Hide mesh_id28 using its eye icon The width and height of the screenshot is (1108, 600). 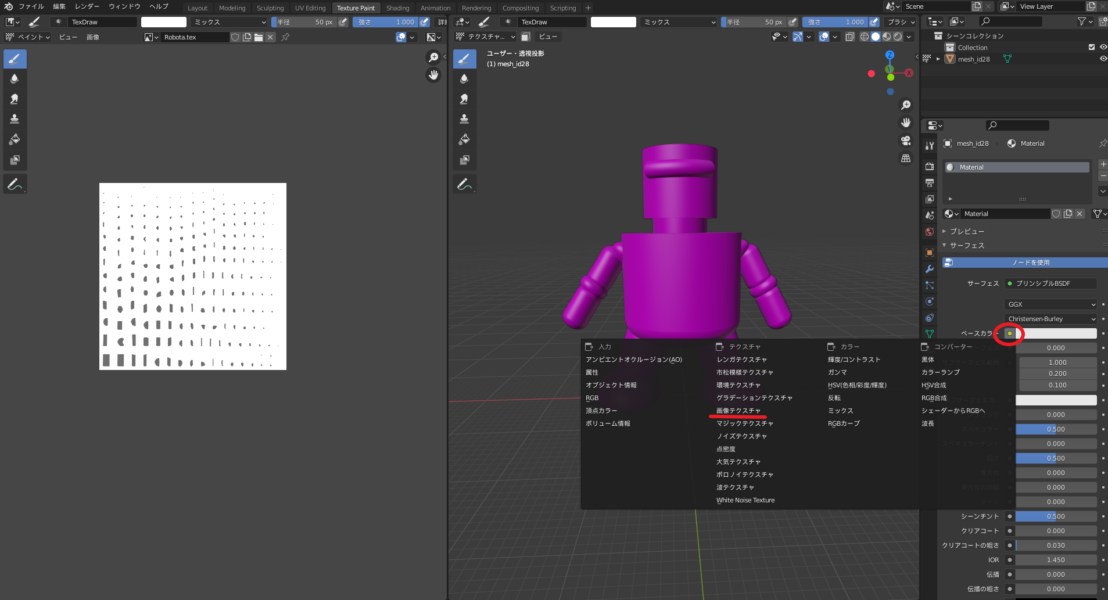coord(1103,59)
